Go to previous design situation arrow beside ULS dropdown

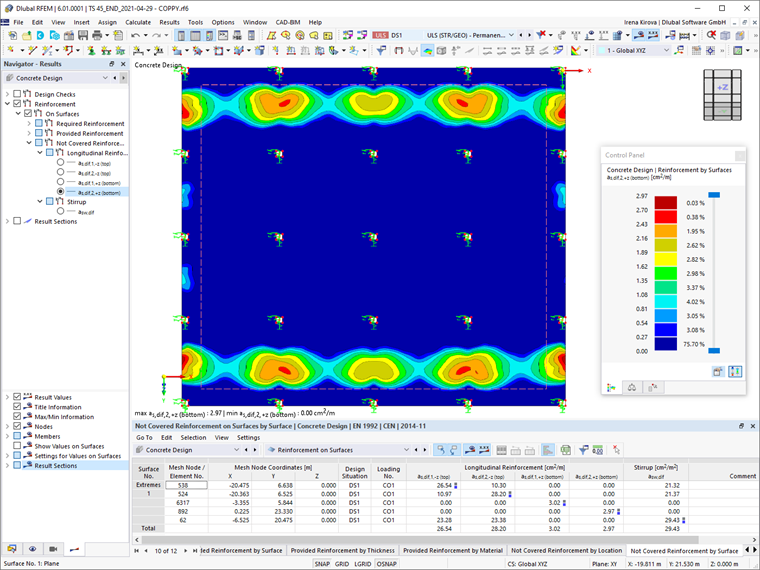tap(521, 35)
